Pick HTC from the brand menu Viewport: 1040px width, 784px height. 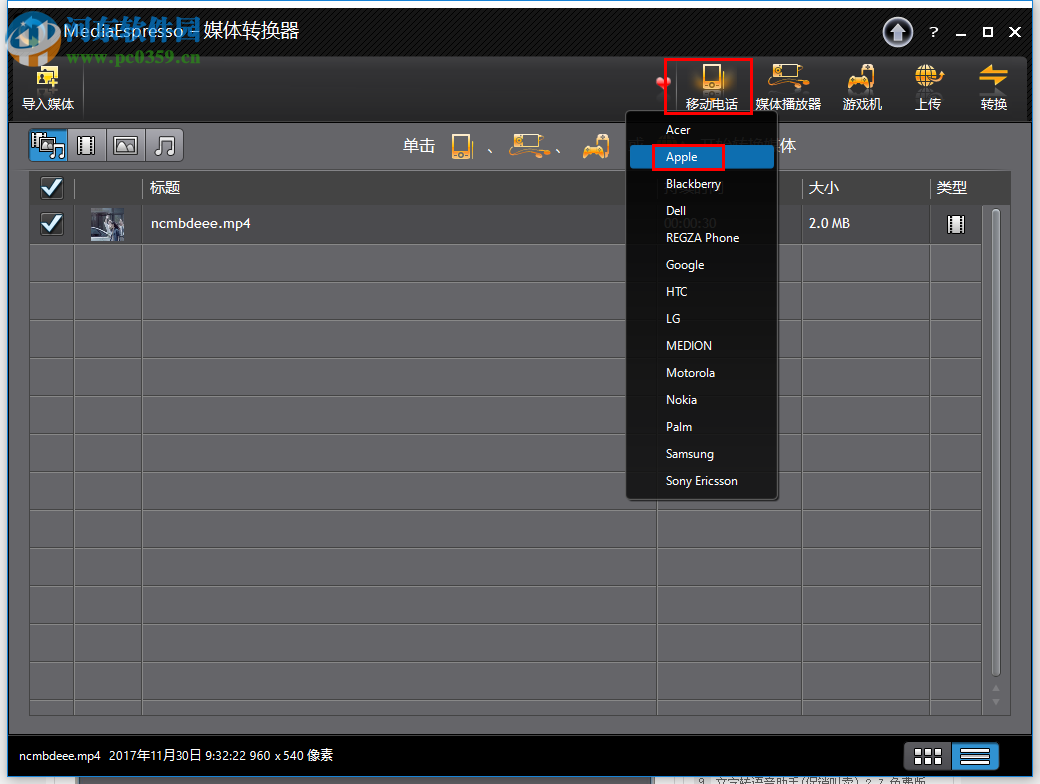pyautogui.click(x=702, y=292)
